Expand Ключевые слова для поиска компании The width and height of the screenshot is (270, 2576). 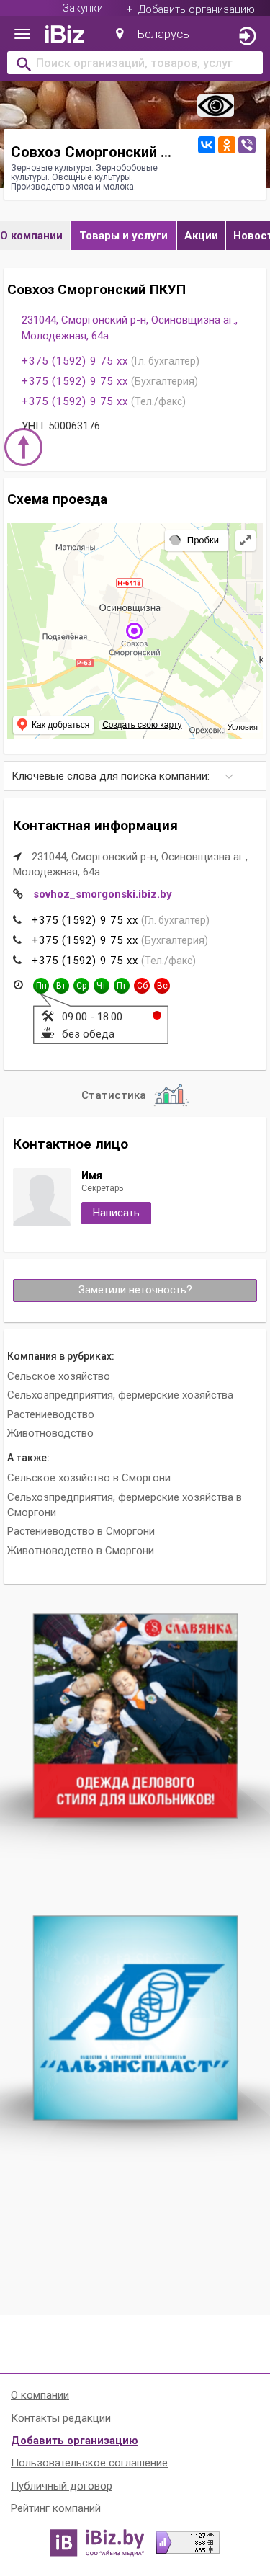coord(135,776)
